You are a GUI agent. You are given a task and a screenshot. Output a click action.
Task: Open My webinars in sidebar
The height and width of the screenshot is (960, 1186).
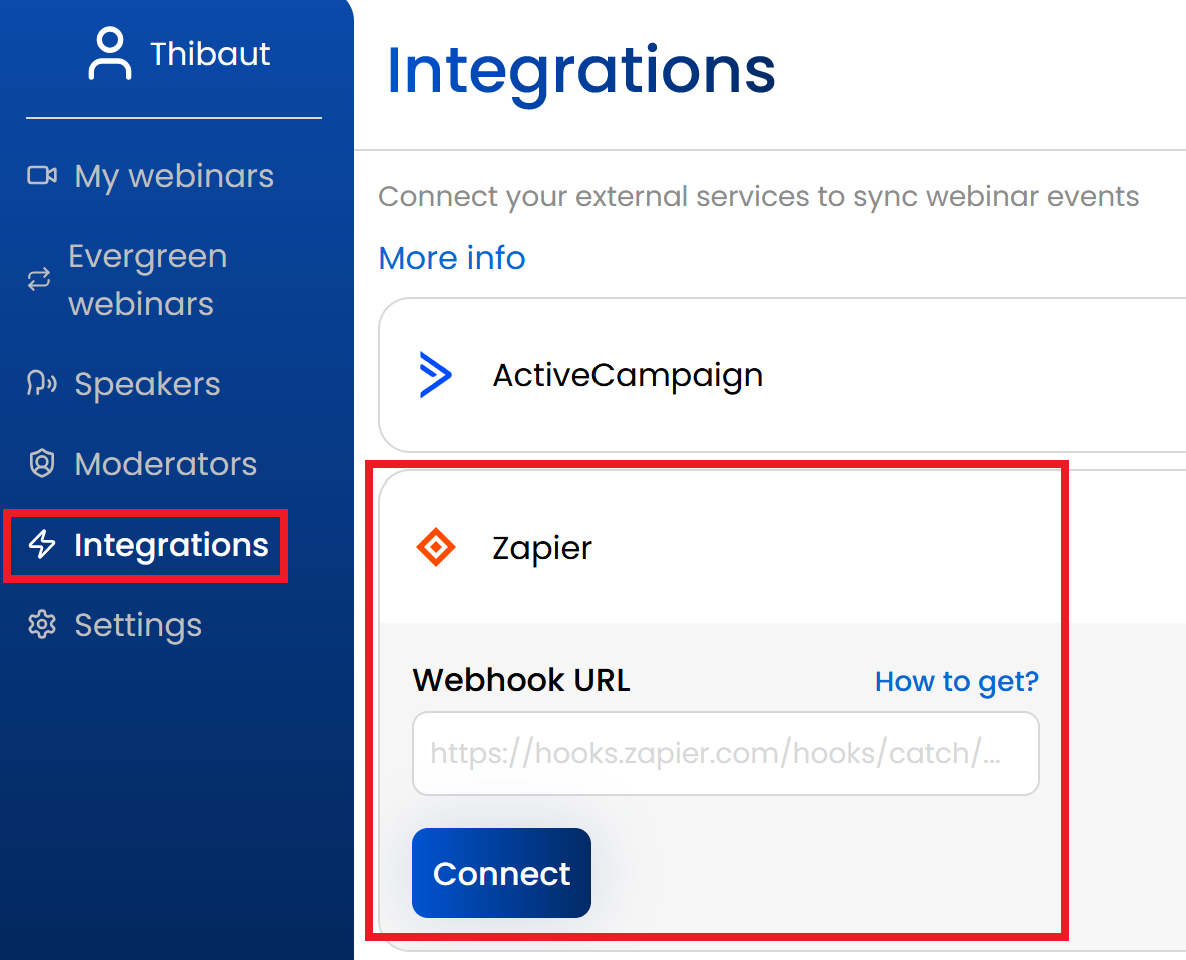[x=174, y=176]
